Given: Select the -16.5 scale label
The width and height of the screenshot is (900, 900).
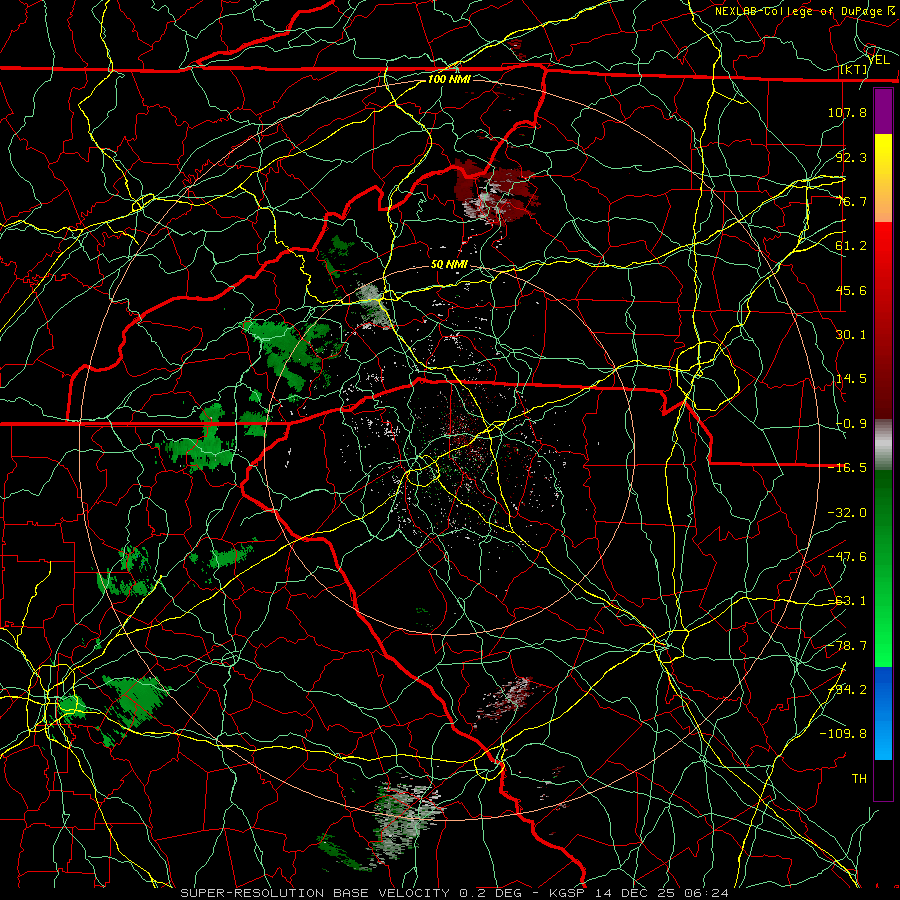Looking at the screenshot, I should [847, 468].
